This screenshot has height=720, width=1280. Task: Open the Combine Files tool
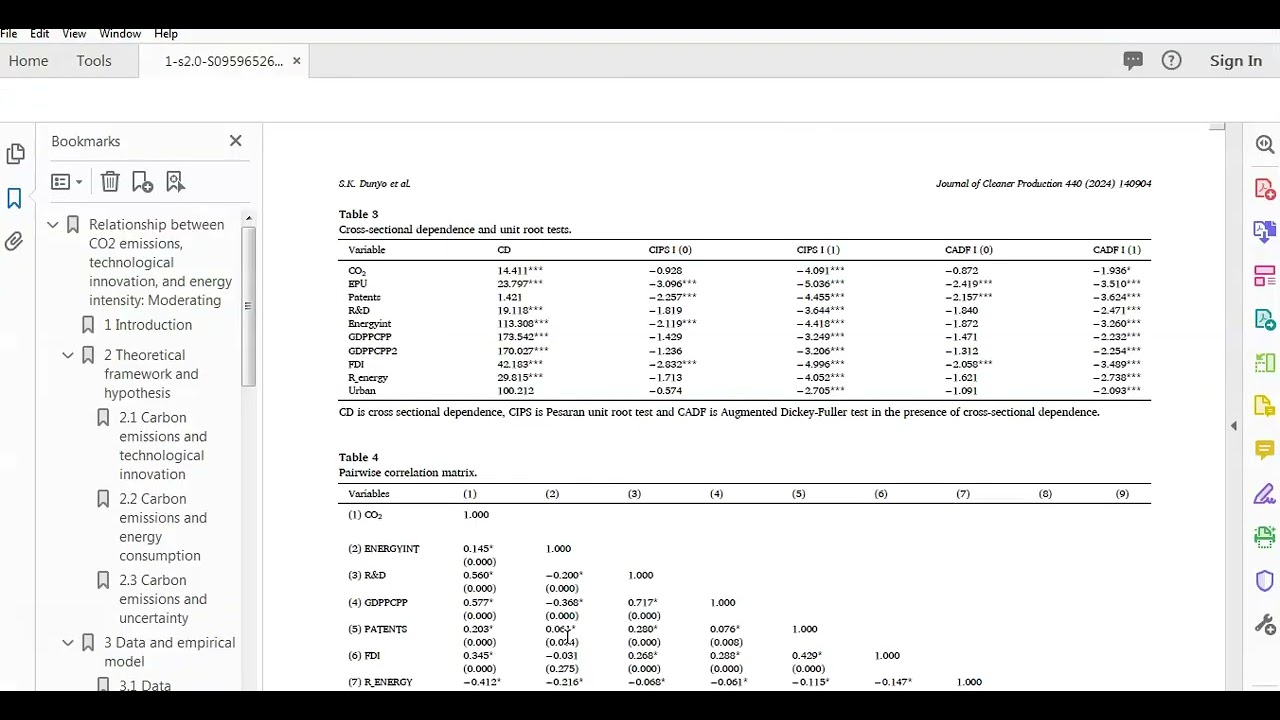(x=1265, y=232)
